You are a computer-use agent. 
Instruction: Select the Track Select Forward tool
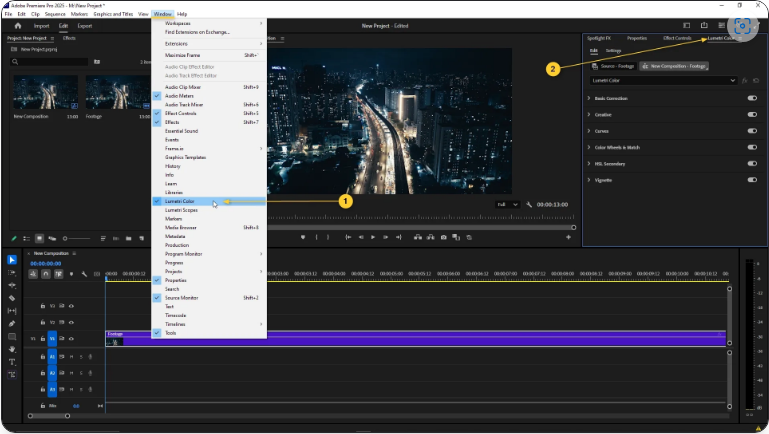[x=12, y=273]
